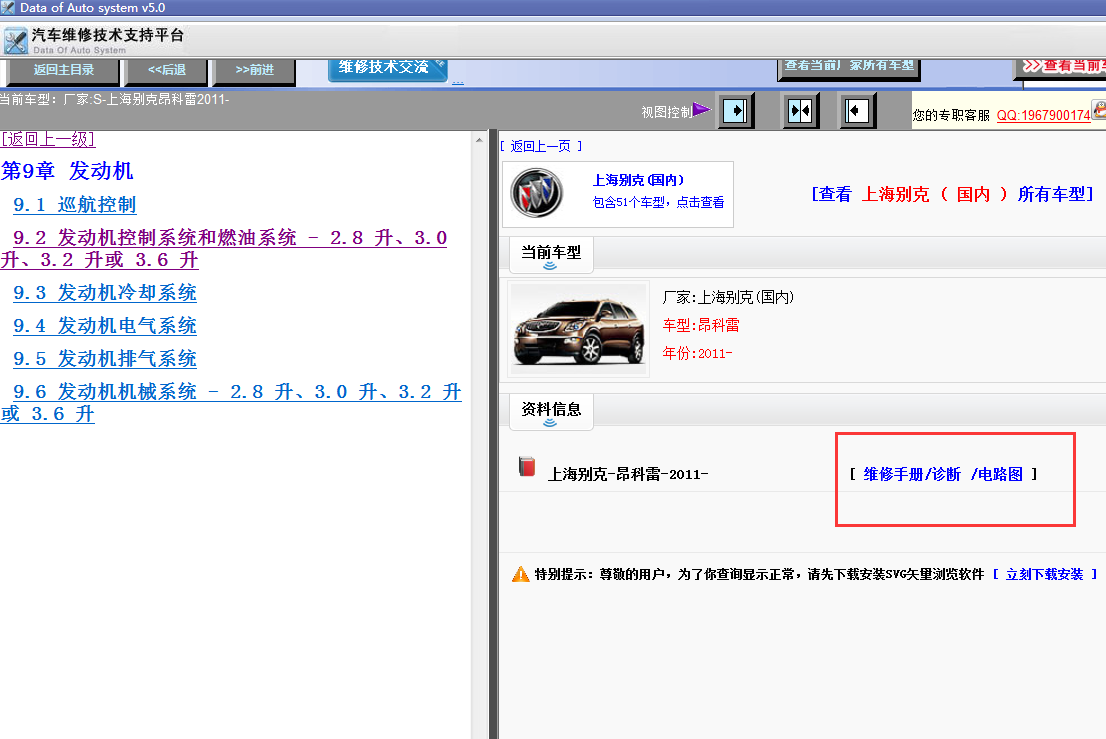Click the 上海别克-昂科雷-2011- entry text
This screenshot has height=739, width=1106.
628,475
